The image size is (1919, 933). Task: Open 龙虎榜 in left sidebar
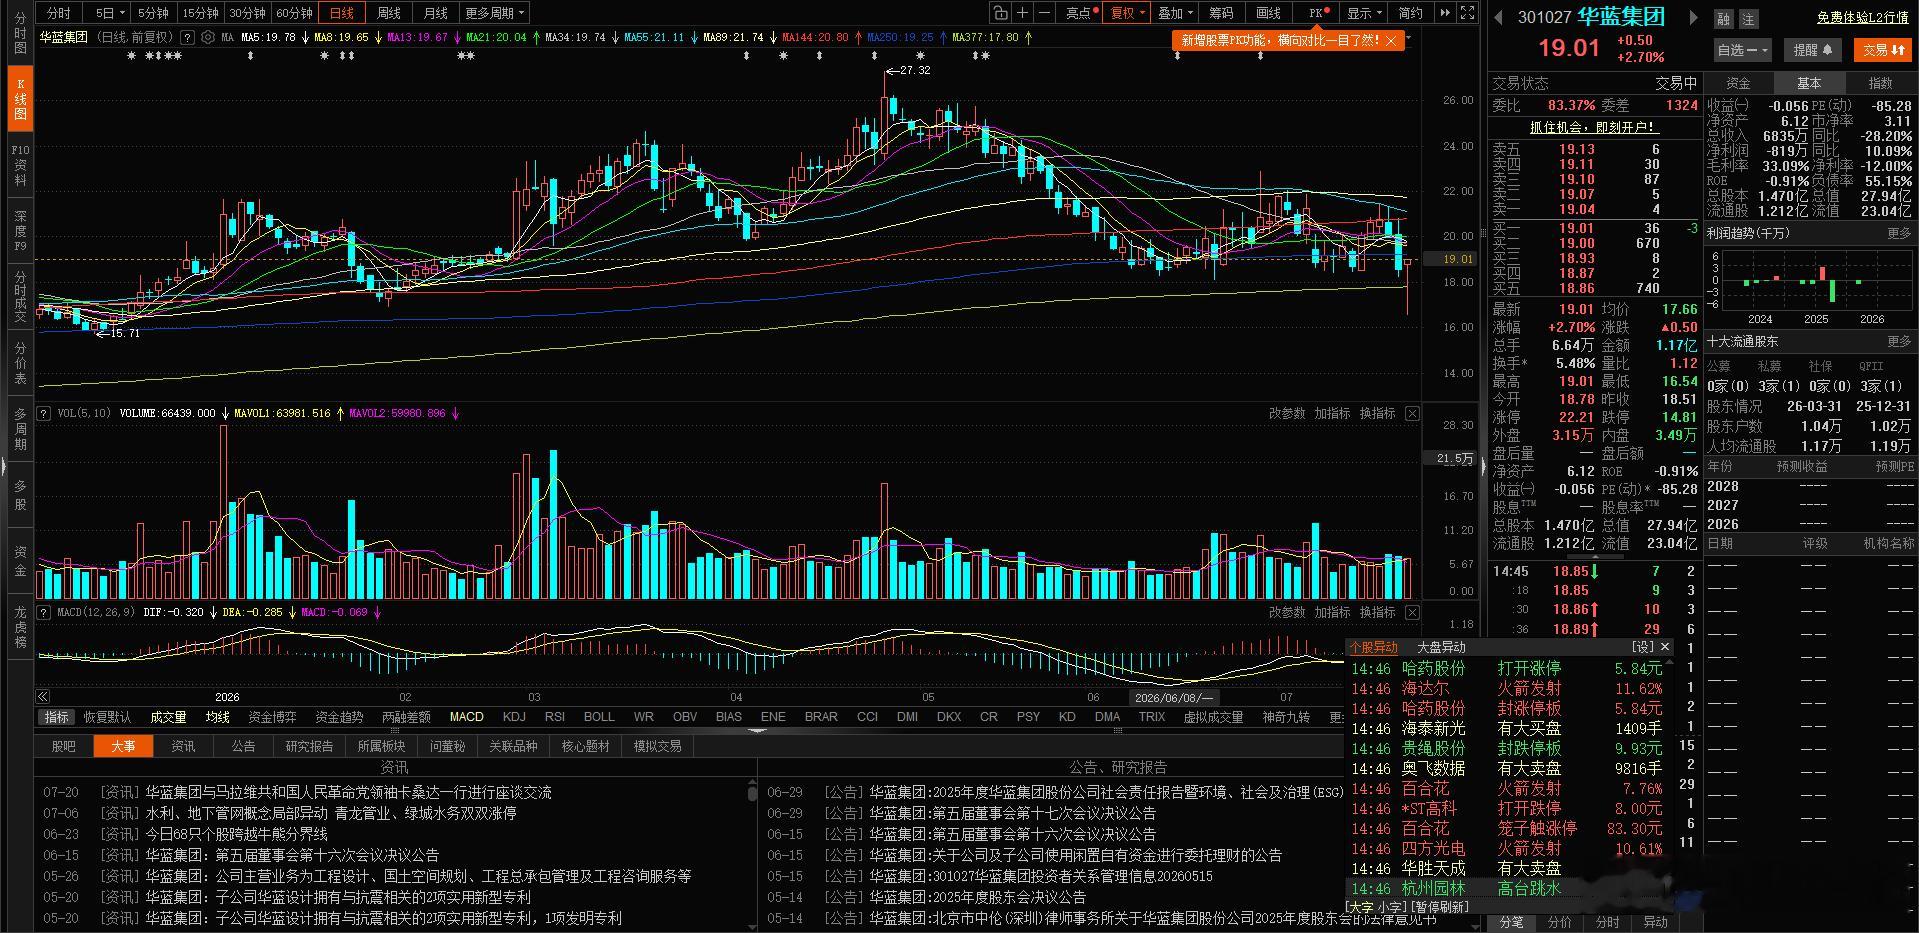[20, 627]
